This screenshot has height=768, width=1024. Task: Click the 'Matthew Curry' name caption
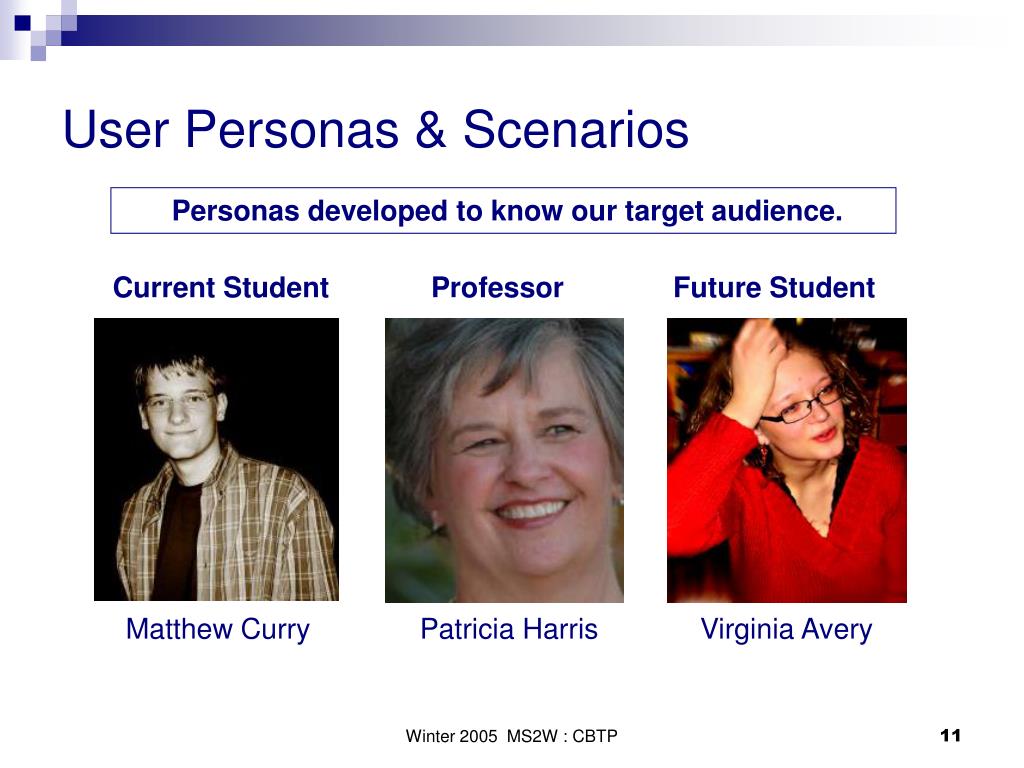coord(217,630)
